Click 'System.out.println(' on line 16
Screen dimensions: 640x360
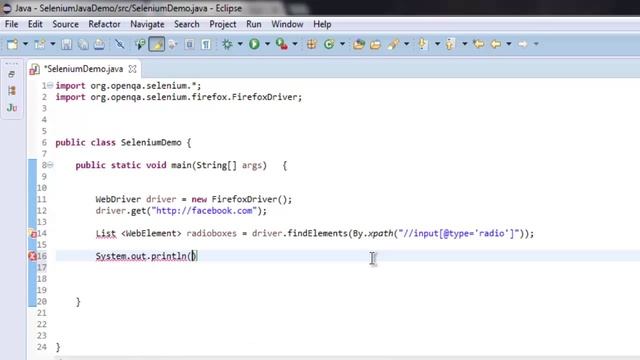point(144,256)
